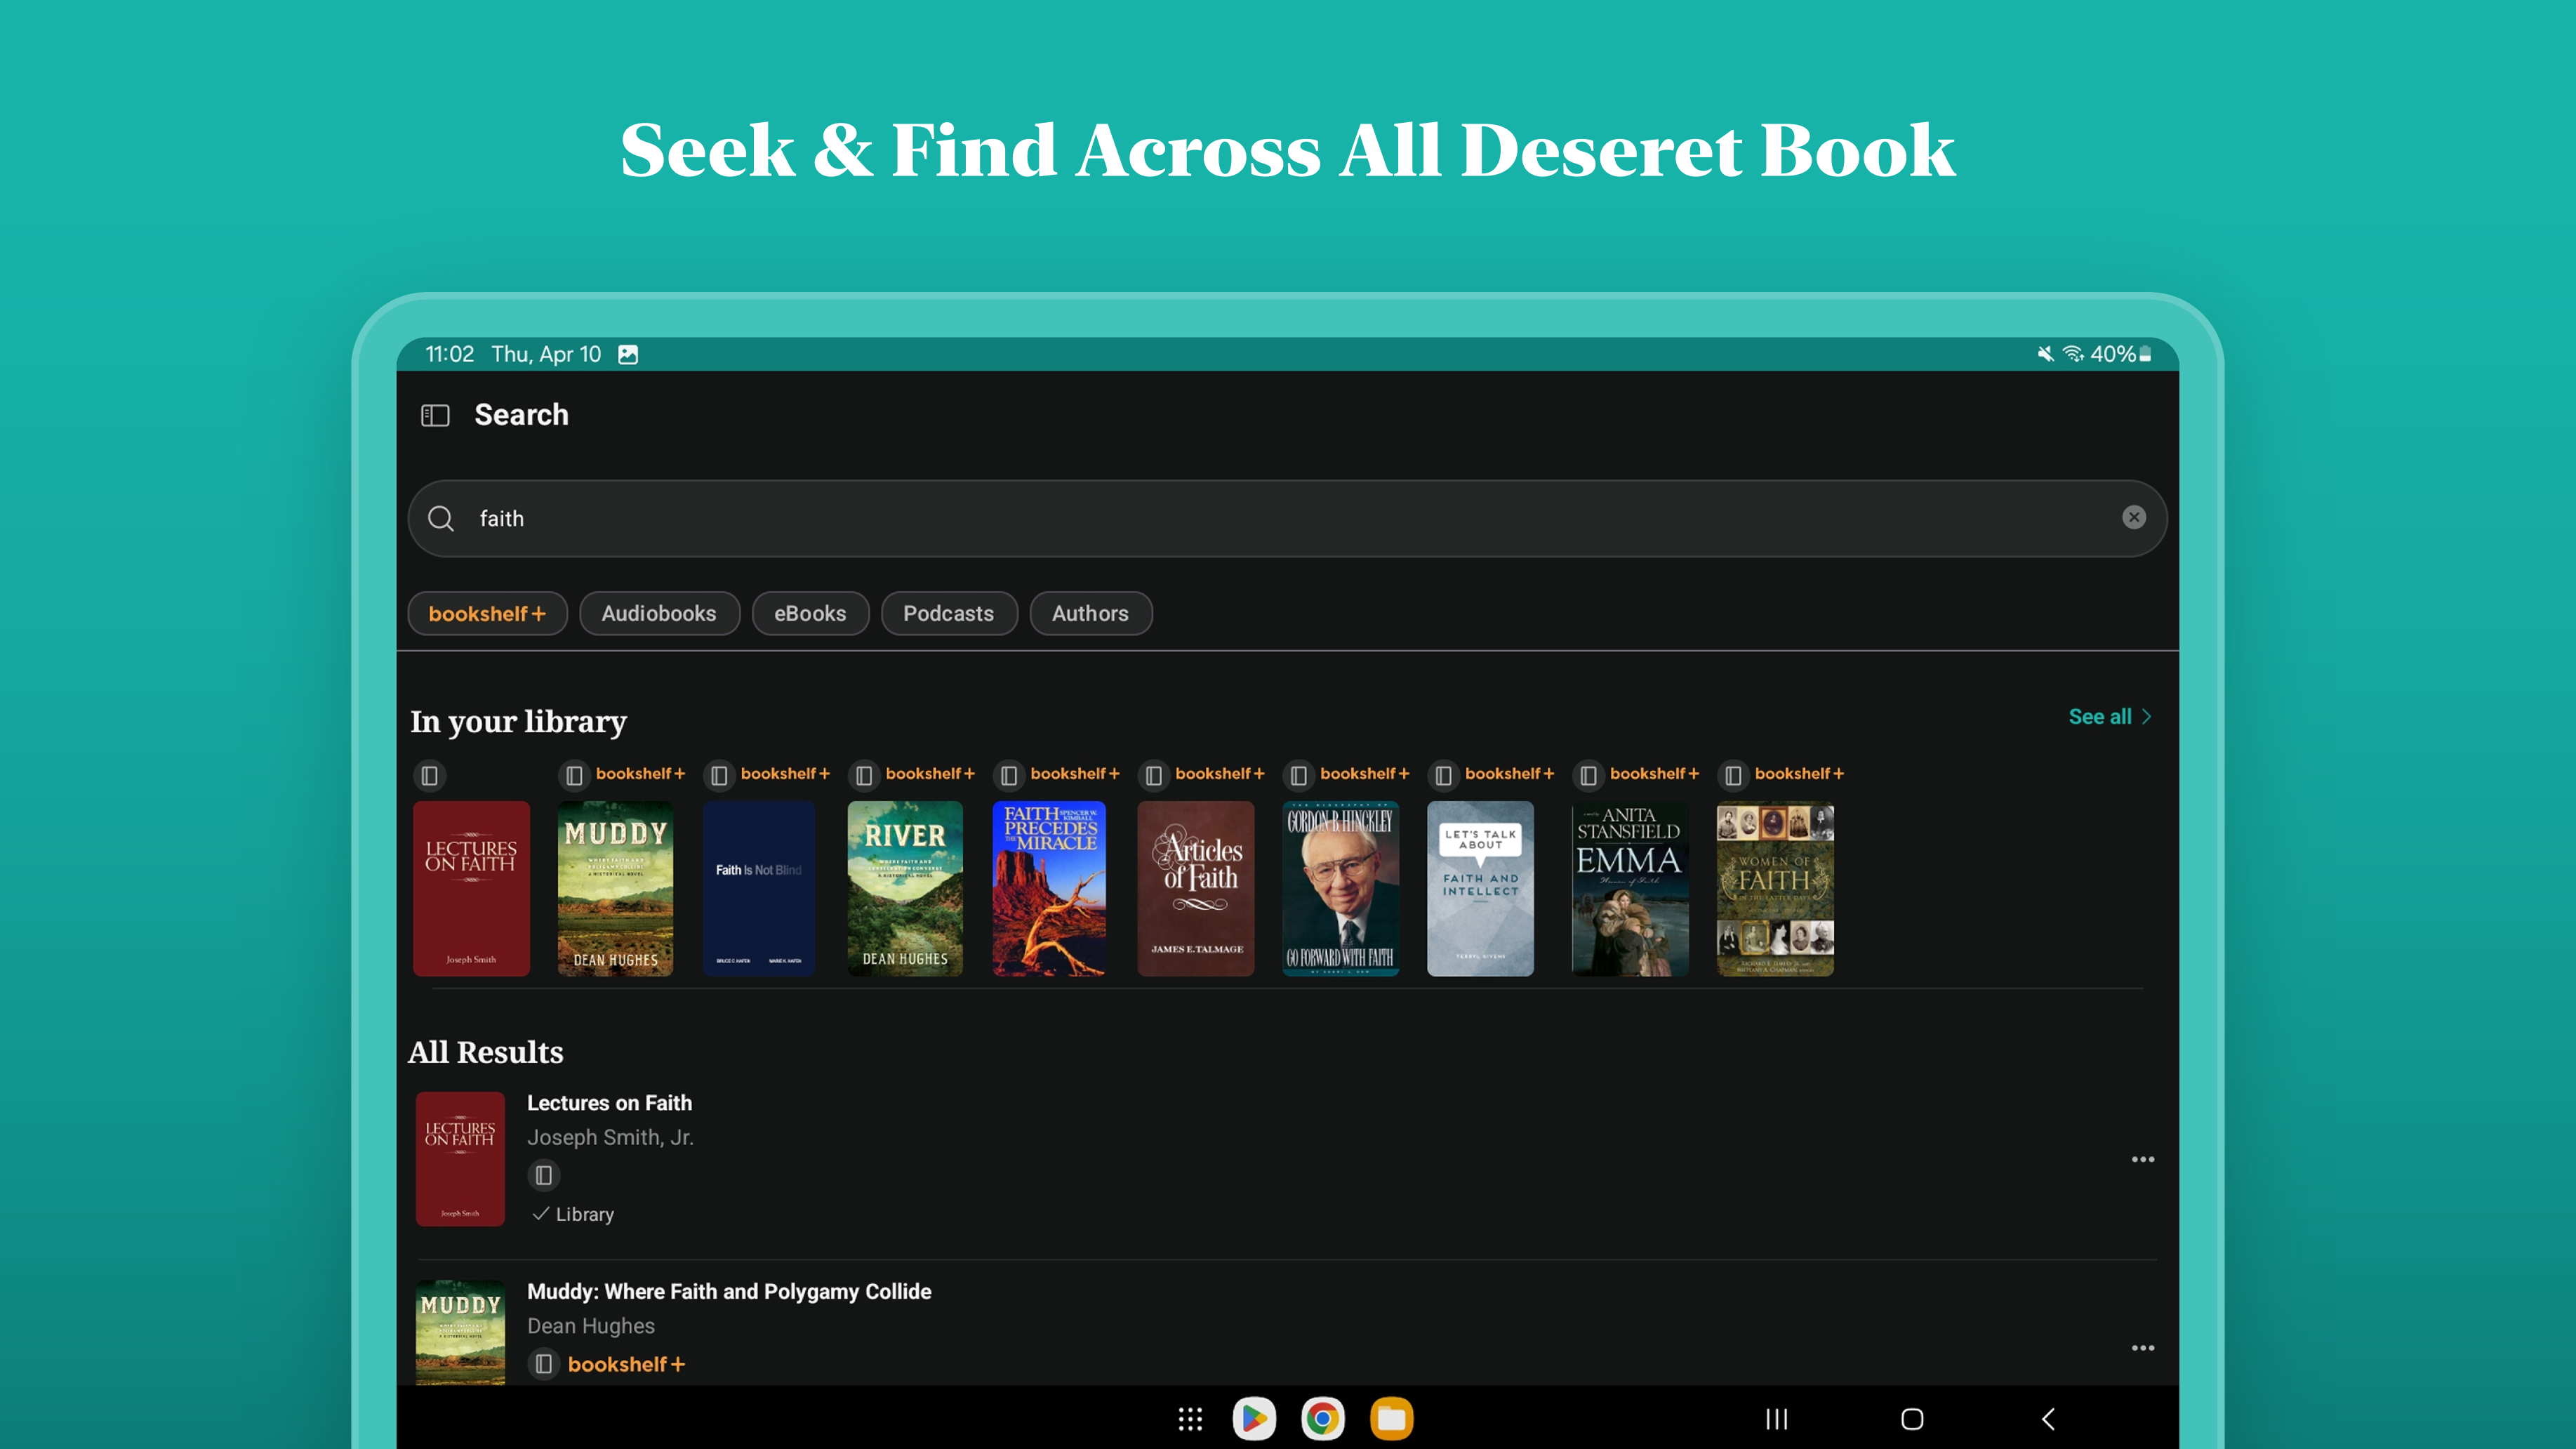Click the magnifying glass search icon
Screen dimensions: 2576x1449
(441, 518)
